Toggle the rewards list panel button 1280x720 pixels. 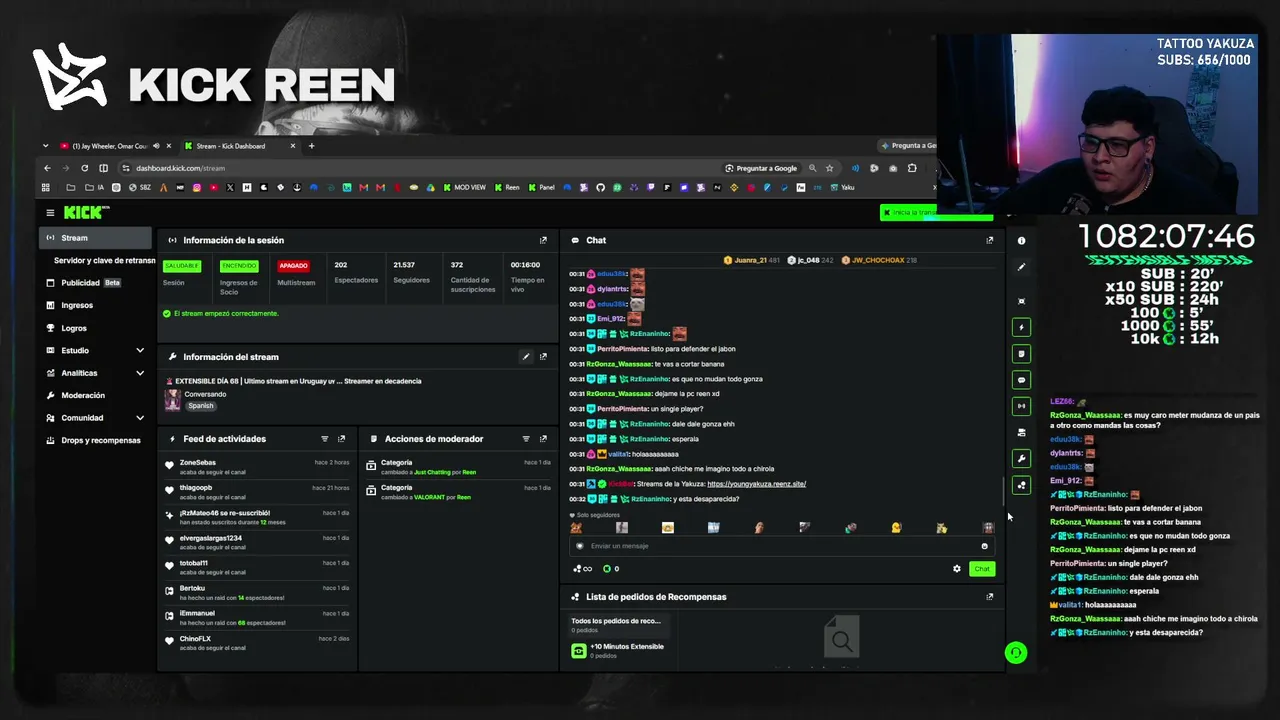click(1021, 485)
